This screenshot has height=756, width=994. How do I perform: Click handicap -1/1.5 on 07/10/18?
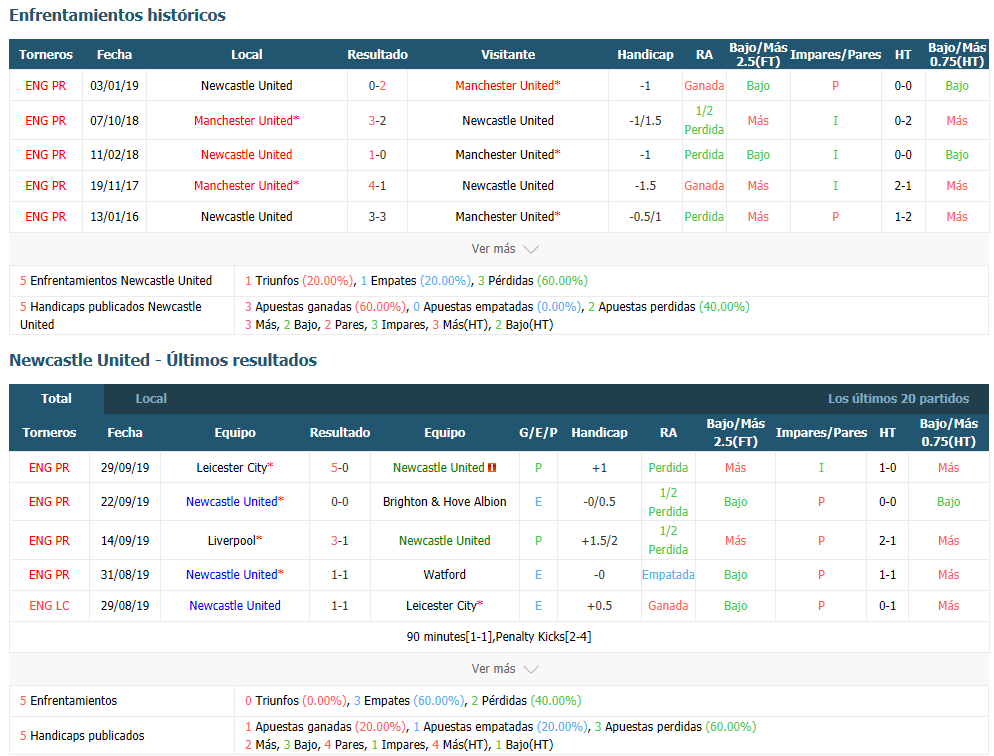[x=645, y=120]
